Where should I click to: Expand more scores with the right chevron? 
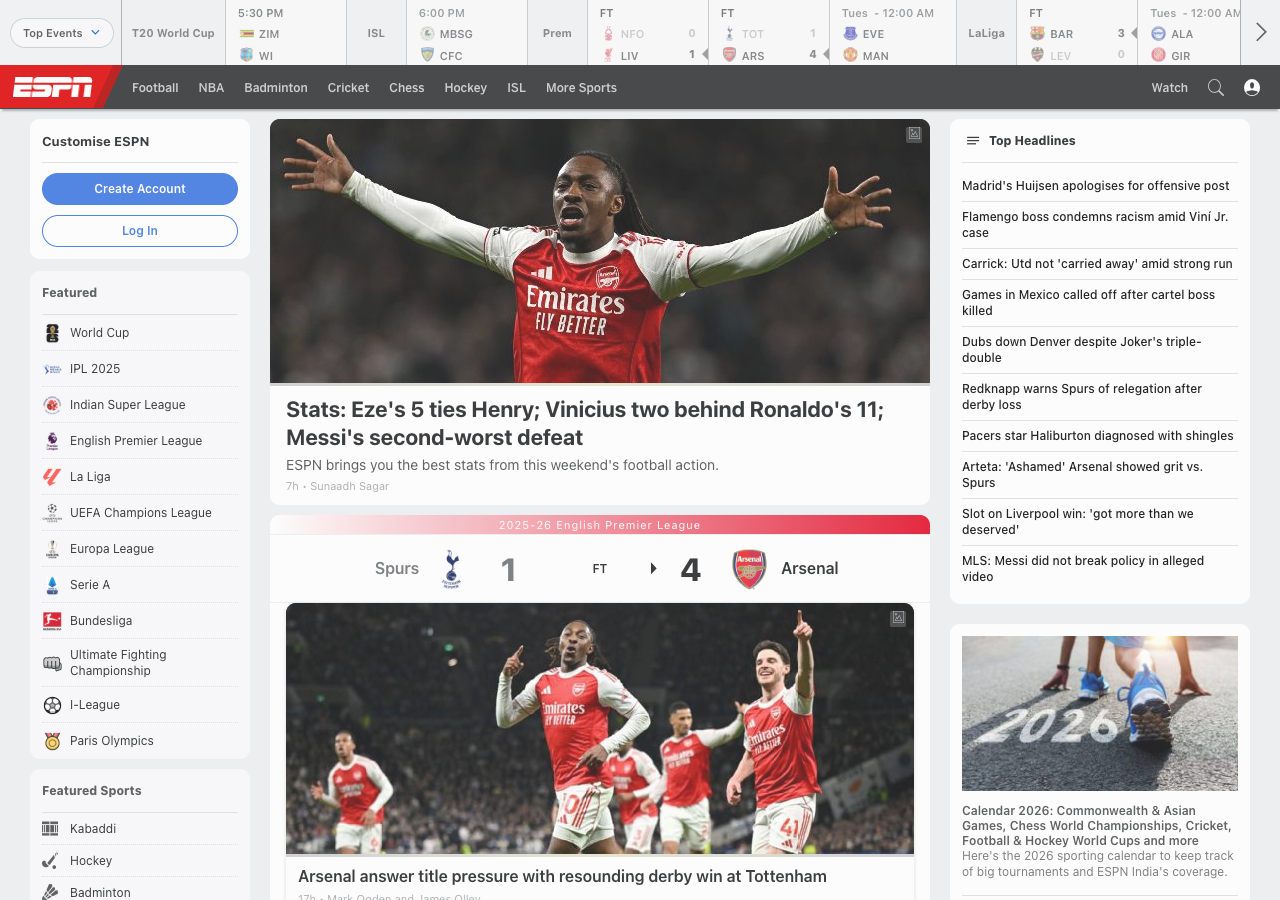[1261, 31]
